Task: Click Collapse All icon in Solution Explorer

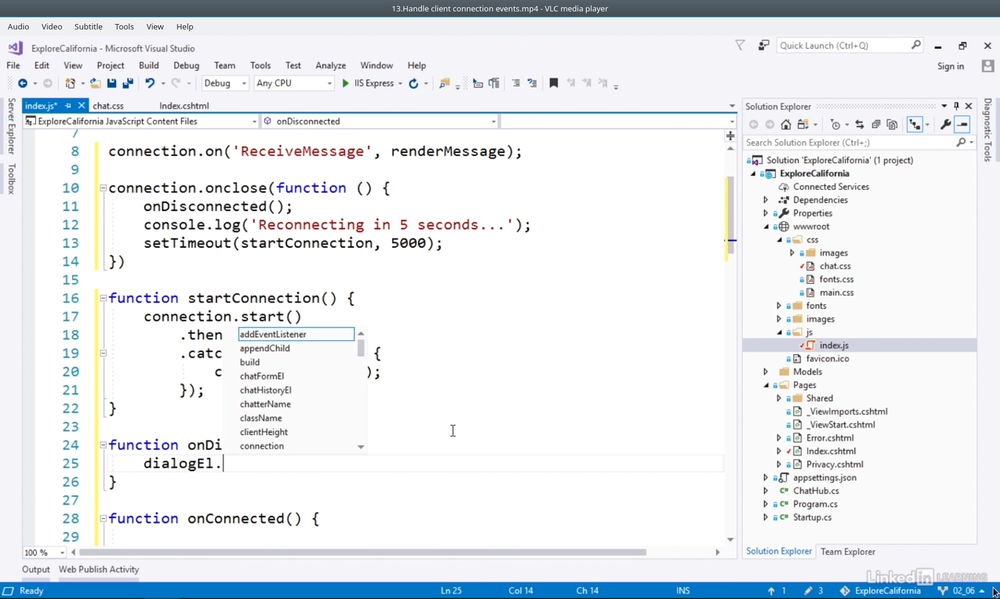Action: point(876,125)
